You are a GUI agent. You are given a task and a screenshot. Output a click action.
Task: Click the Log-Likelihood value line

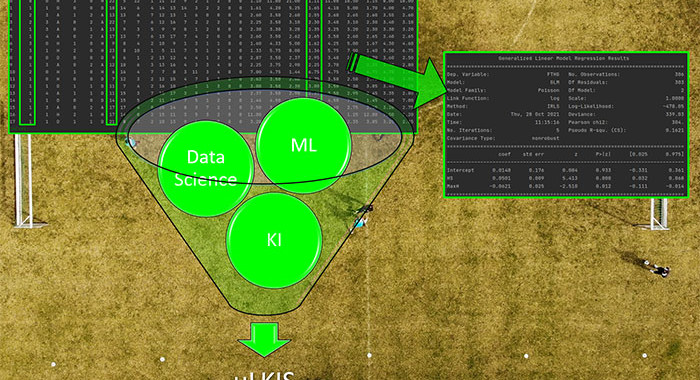(626, 106)
